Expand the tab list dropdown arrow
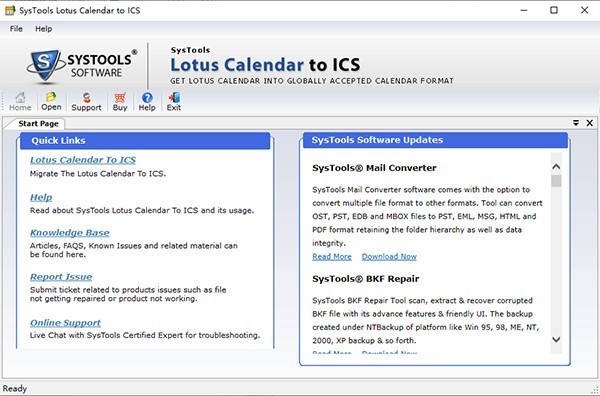 click(x=576, y=123)
